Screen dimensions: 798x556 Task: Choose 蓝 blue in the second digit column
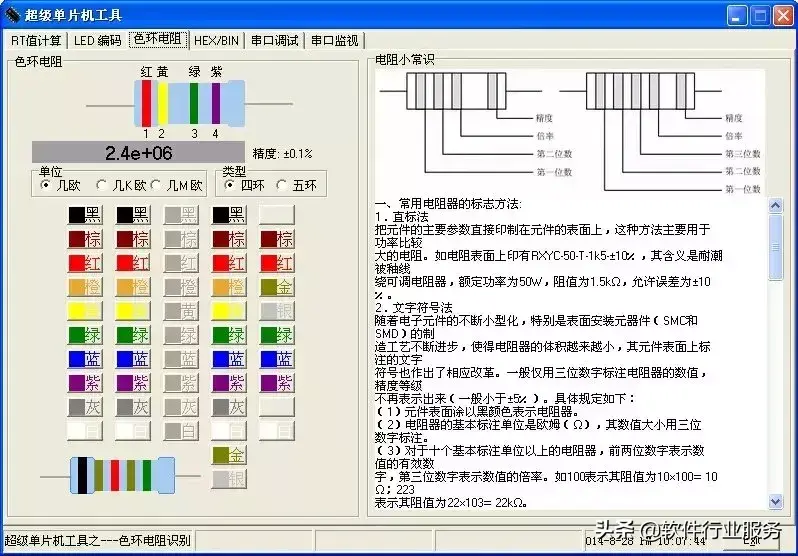(133, 359)
